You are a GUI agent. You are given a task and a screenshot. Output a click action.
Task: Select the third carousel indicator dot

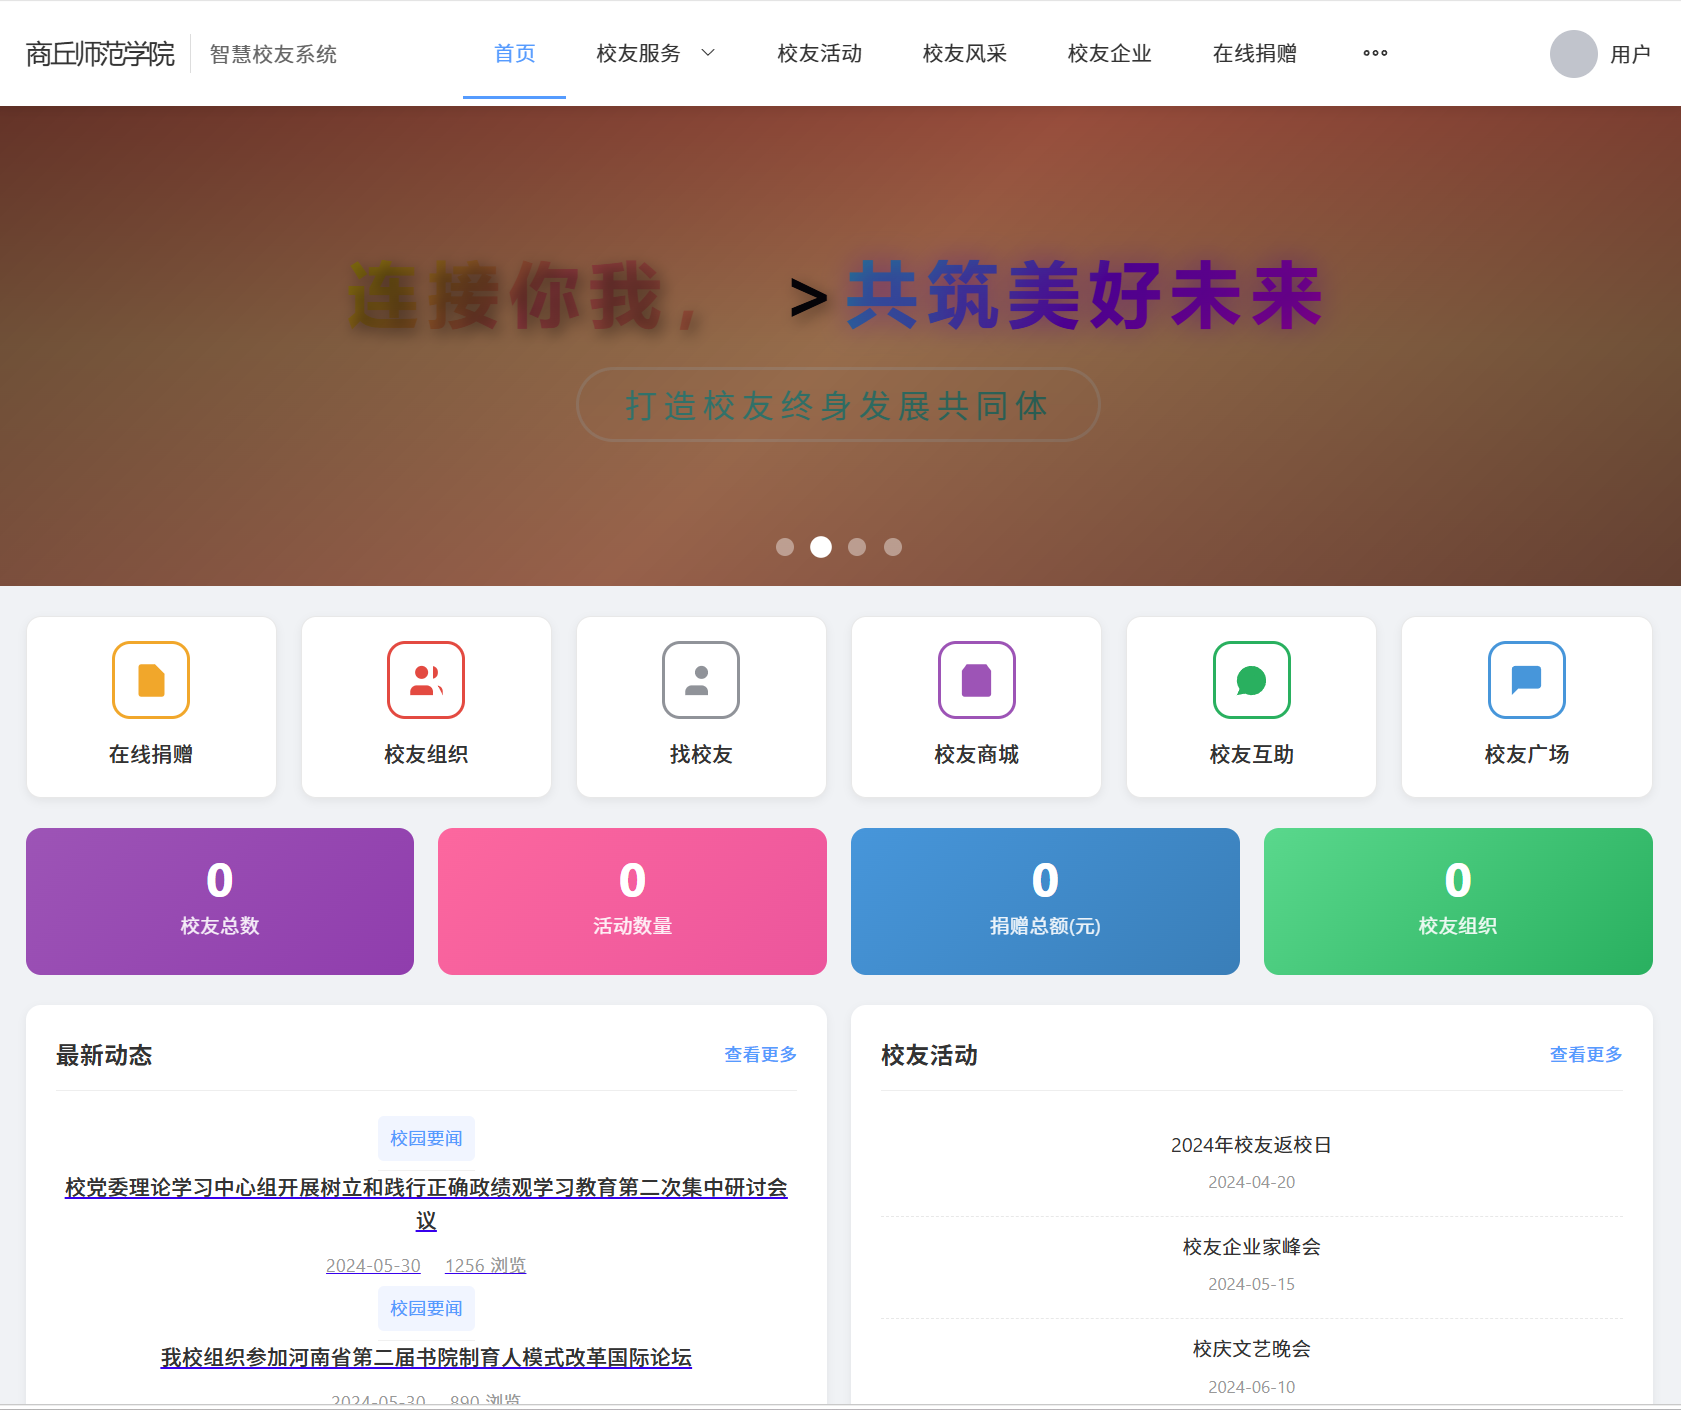(x=857, y=547)
